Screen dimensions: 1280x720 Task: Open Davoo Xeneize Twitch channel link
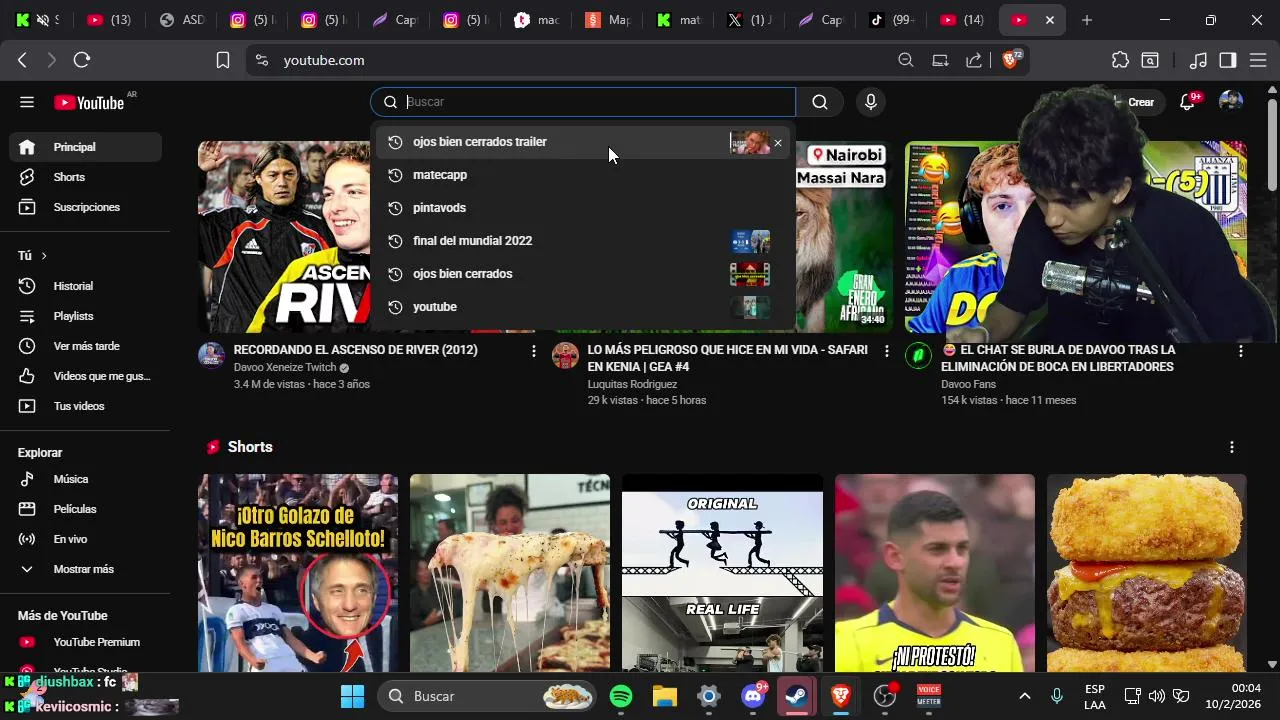285,367
